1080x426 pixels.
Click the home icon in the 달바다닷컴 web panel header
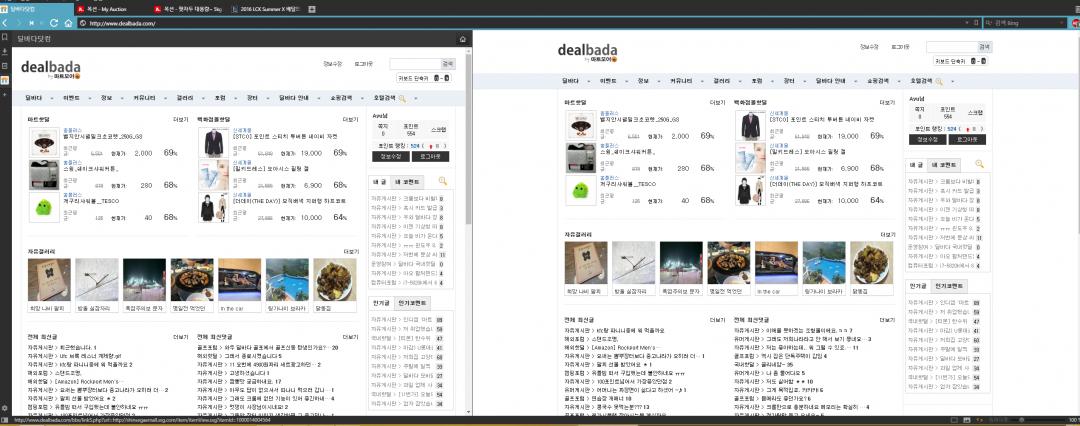(x=462, y=39)
